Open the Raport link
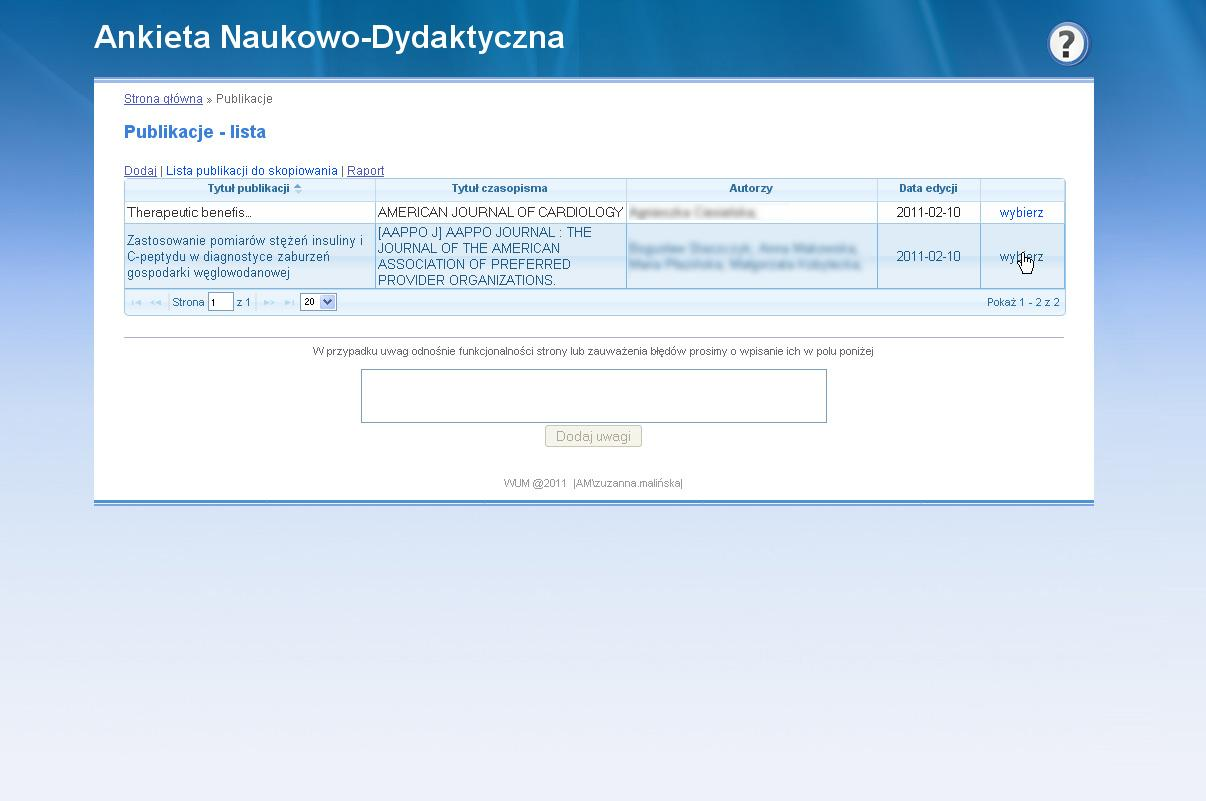 point(365,171)
